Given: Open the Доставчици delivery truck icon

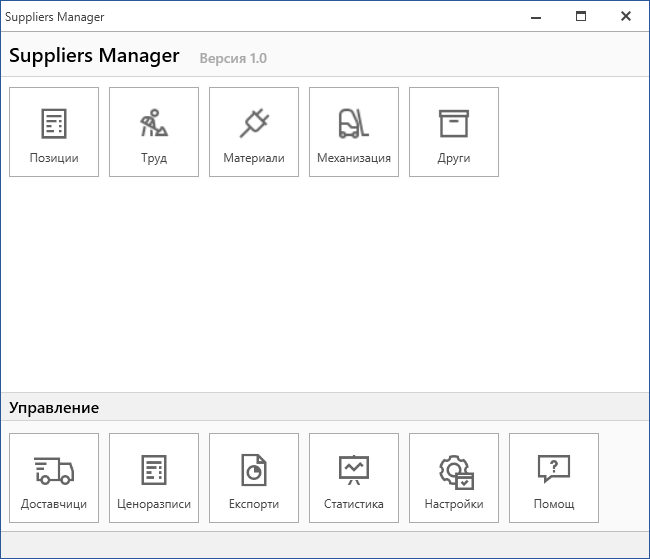Looking at the screenshot, I should (x=54, y=469).
